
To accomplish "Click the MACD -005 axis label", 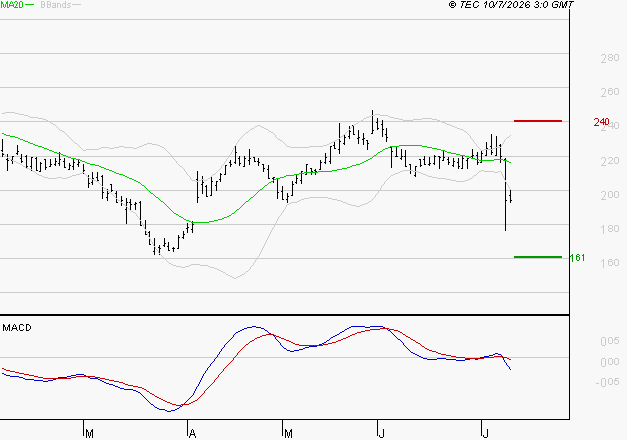I will tap(608, 382).
